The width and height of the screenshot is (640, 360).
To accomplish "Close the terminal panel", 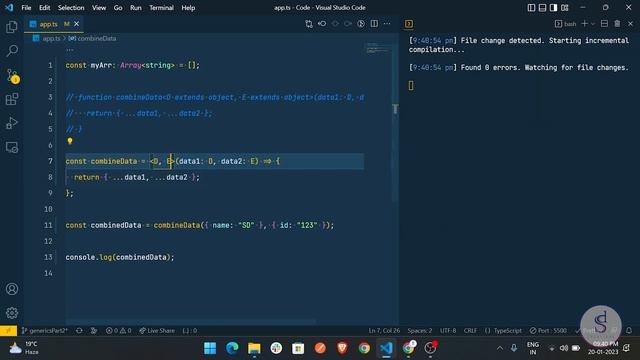I will coord(630,24).
